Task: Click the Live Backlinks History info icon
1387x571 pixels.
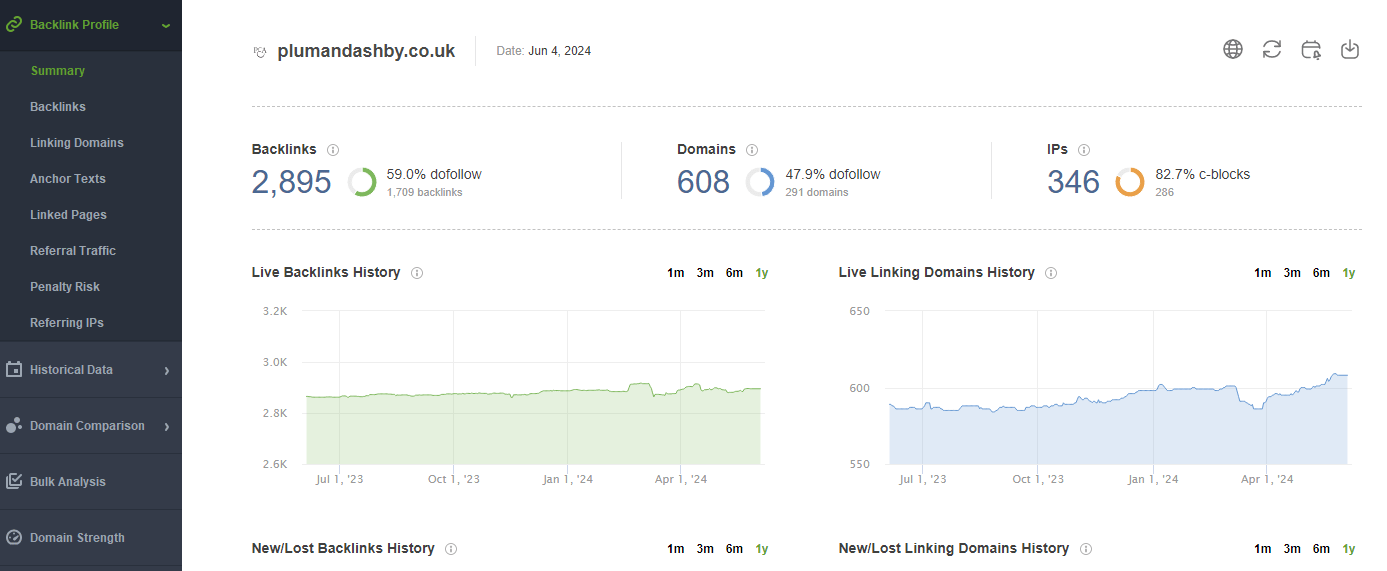Action: coord(417,273)
